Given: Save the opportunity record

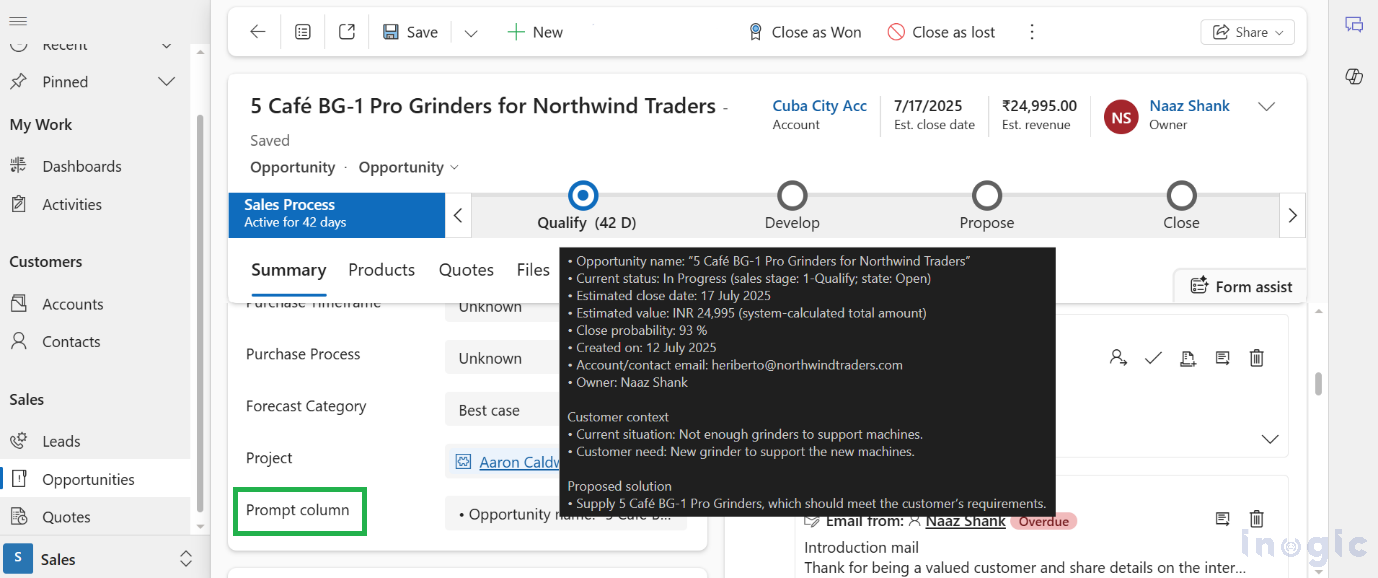Looking at the screenshot, I should [x=411, y=32].
